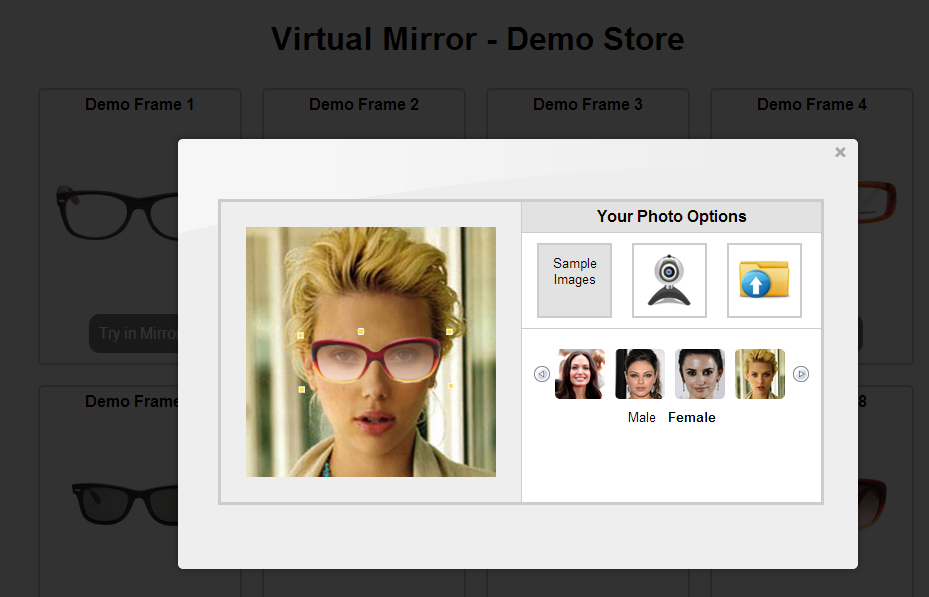Open the webcam photo option
Viewport: 929px width, 597px height.
pyautogui.click(x=669, y=280)
